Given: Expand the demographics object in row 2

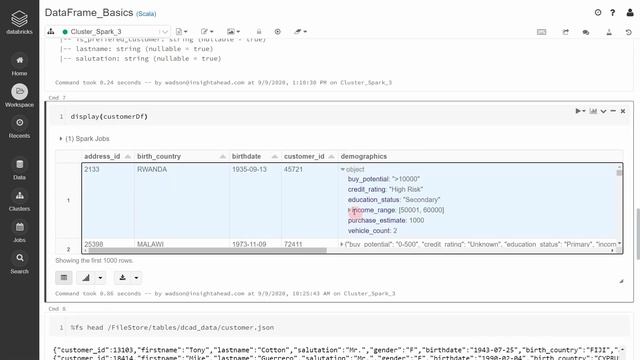Looking at the screenshot, I should point(342,244).
